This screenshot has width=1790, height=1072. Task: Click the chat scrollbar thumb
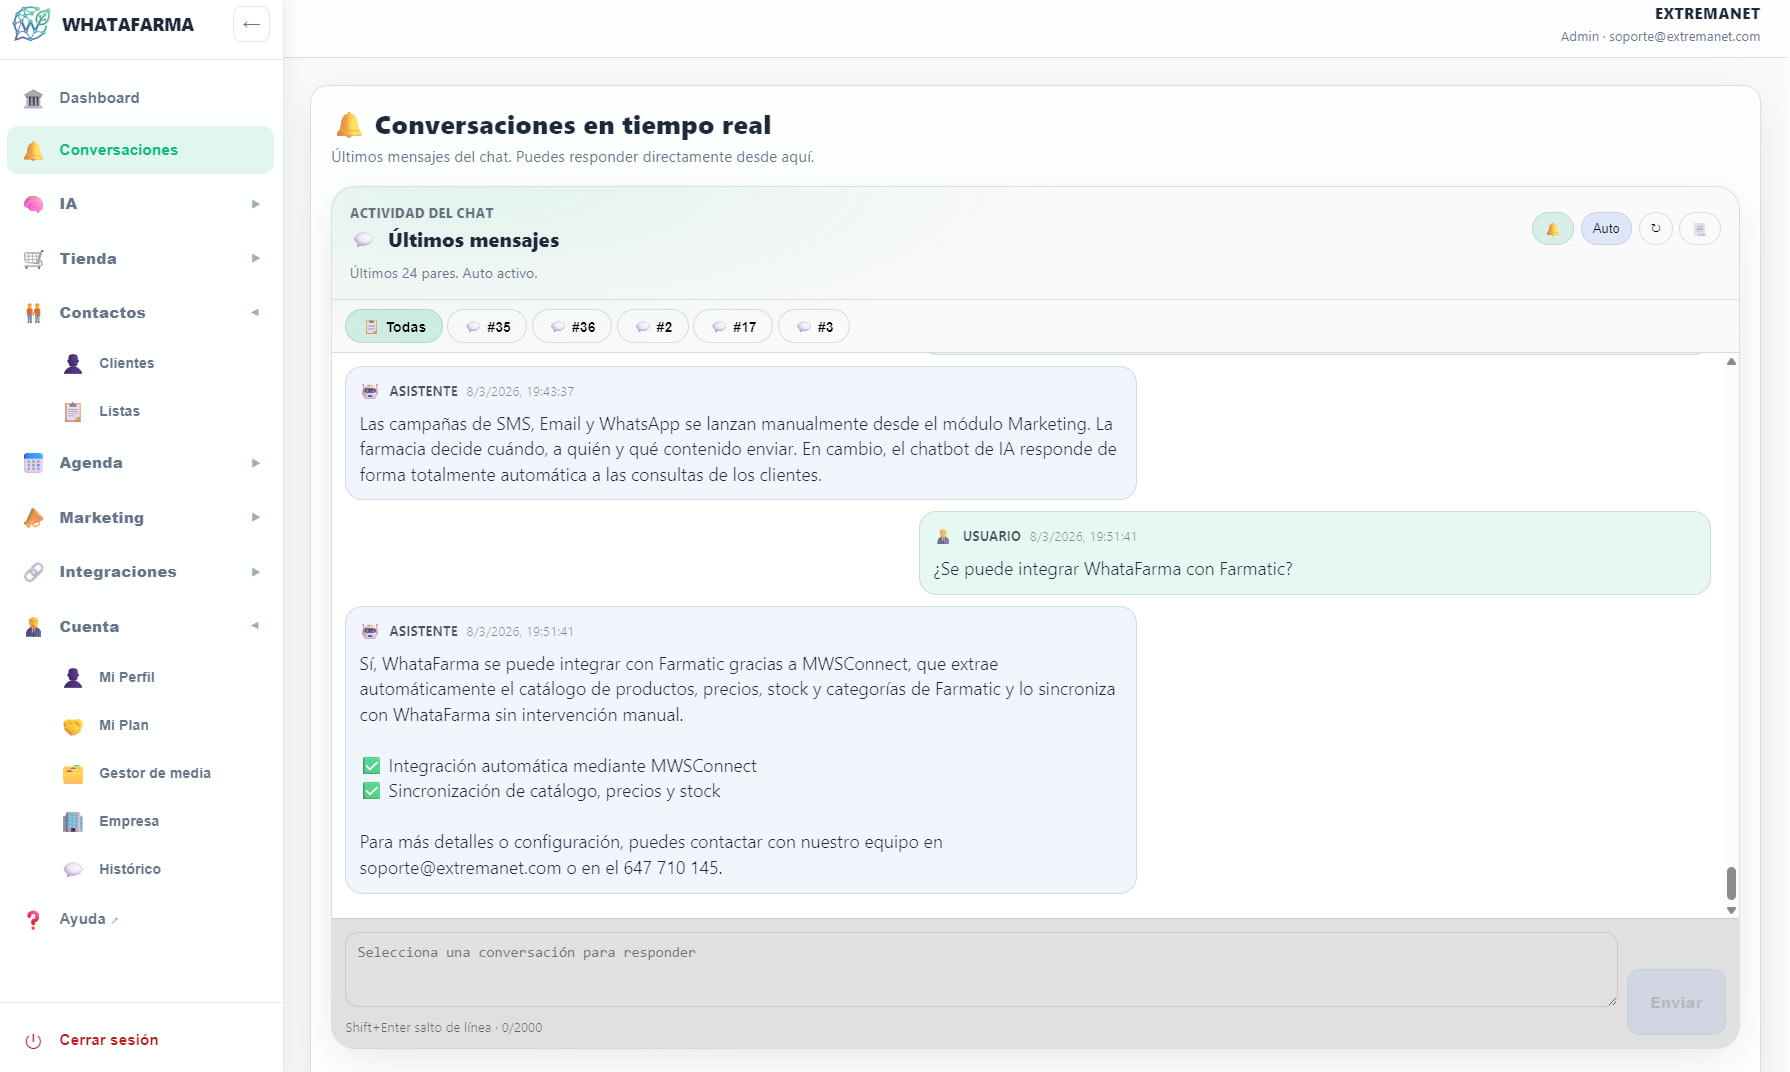point(1731,883)
